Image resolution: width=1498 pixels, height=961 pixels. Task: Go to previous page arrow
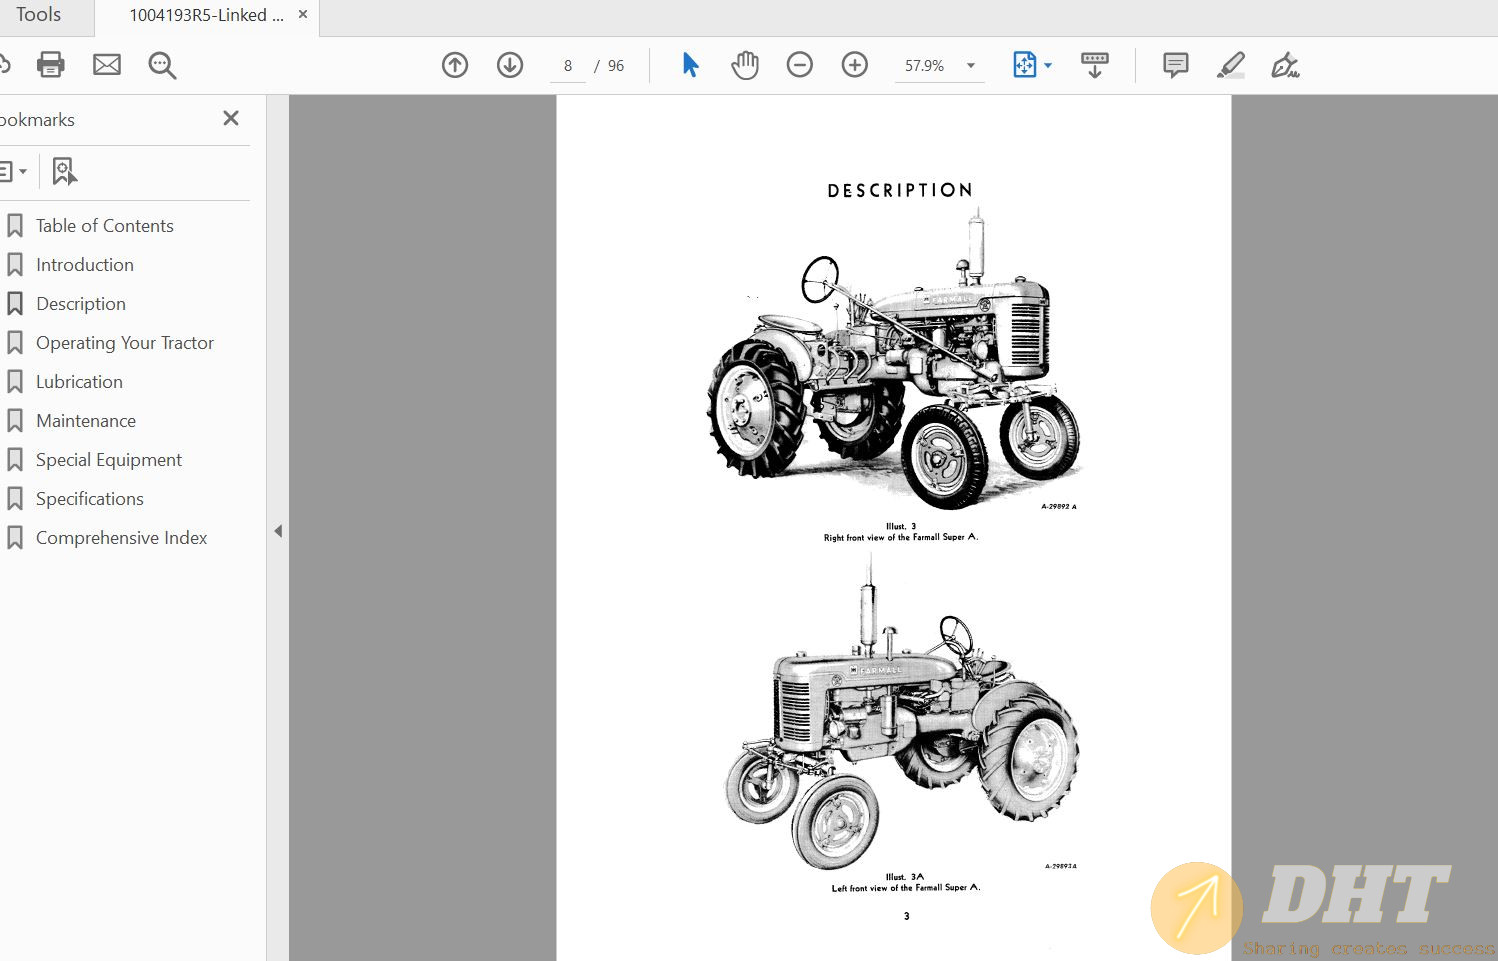(x=455, y=65)
